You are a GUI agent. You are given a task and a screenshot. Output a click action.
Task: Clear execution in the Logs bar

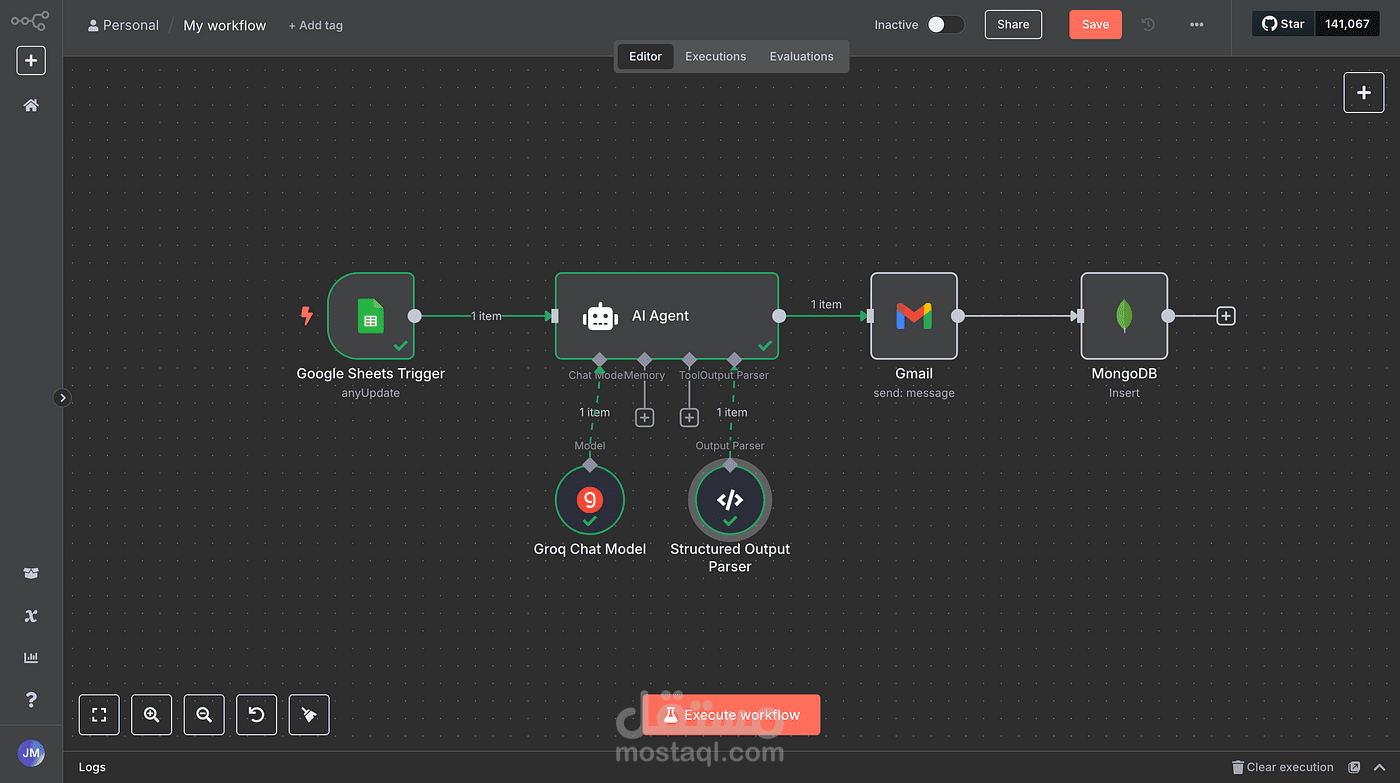point(1283,767)
